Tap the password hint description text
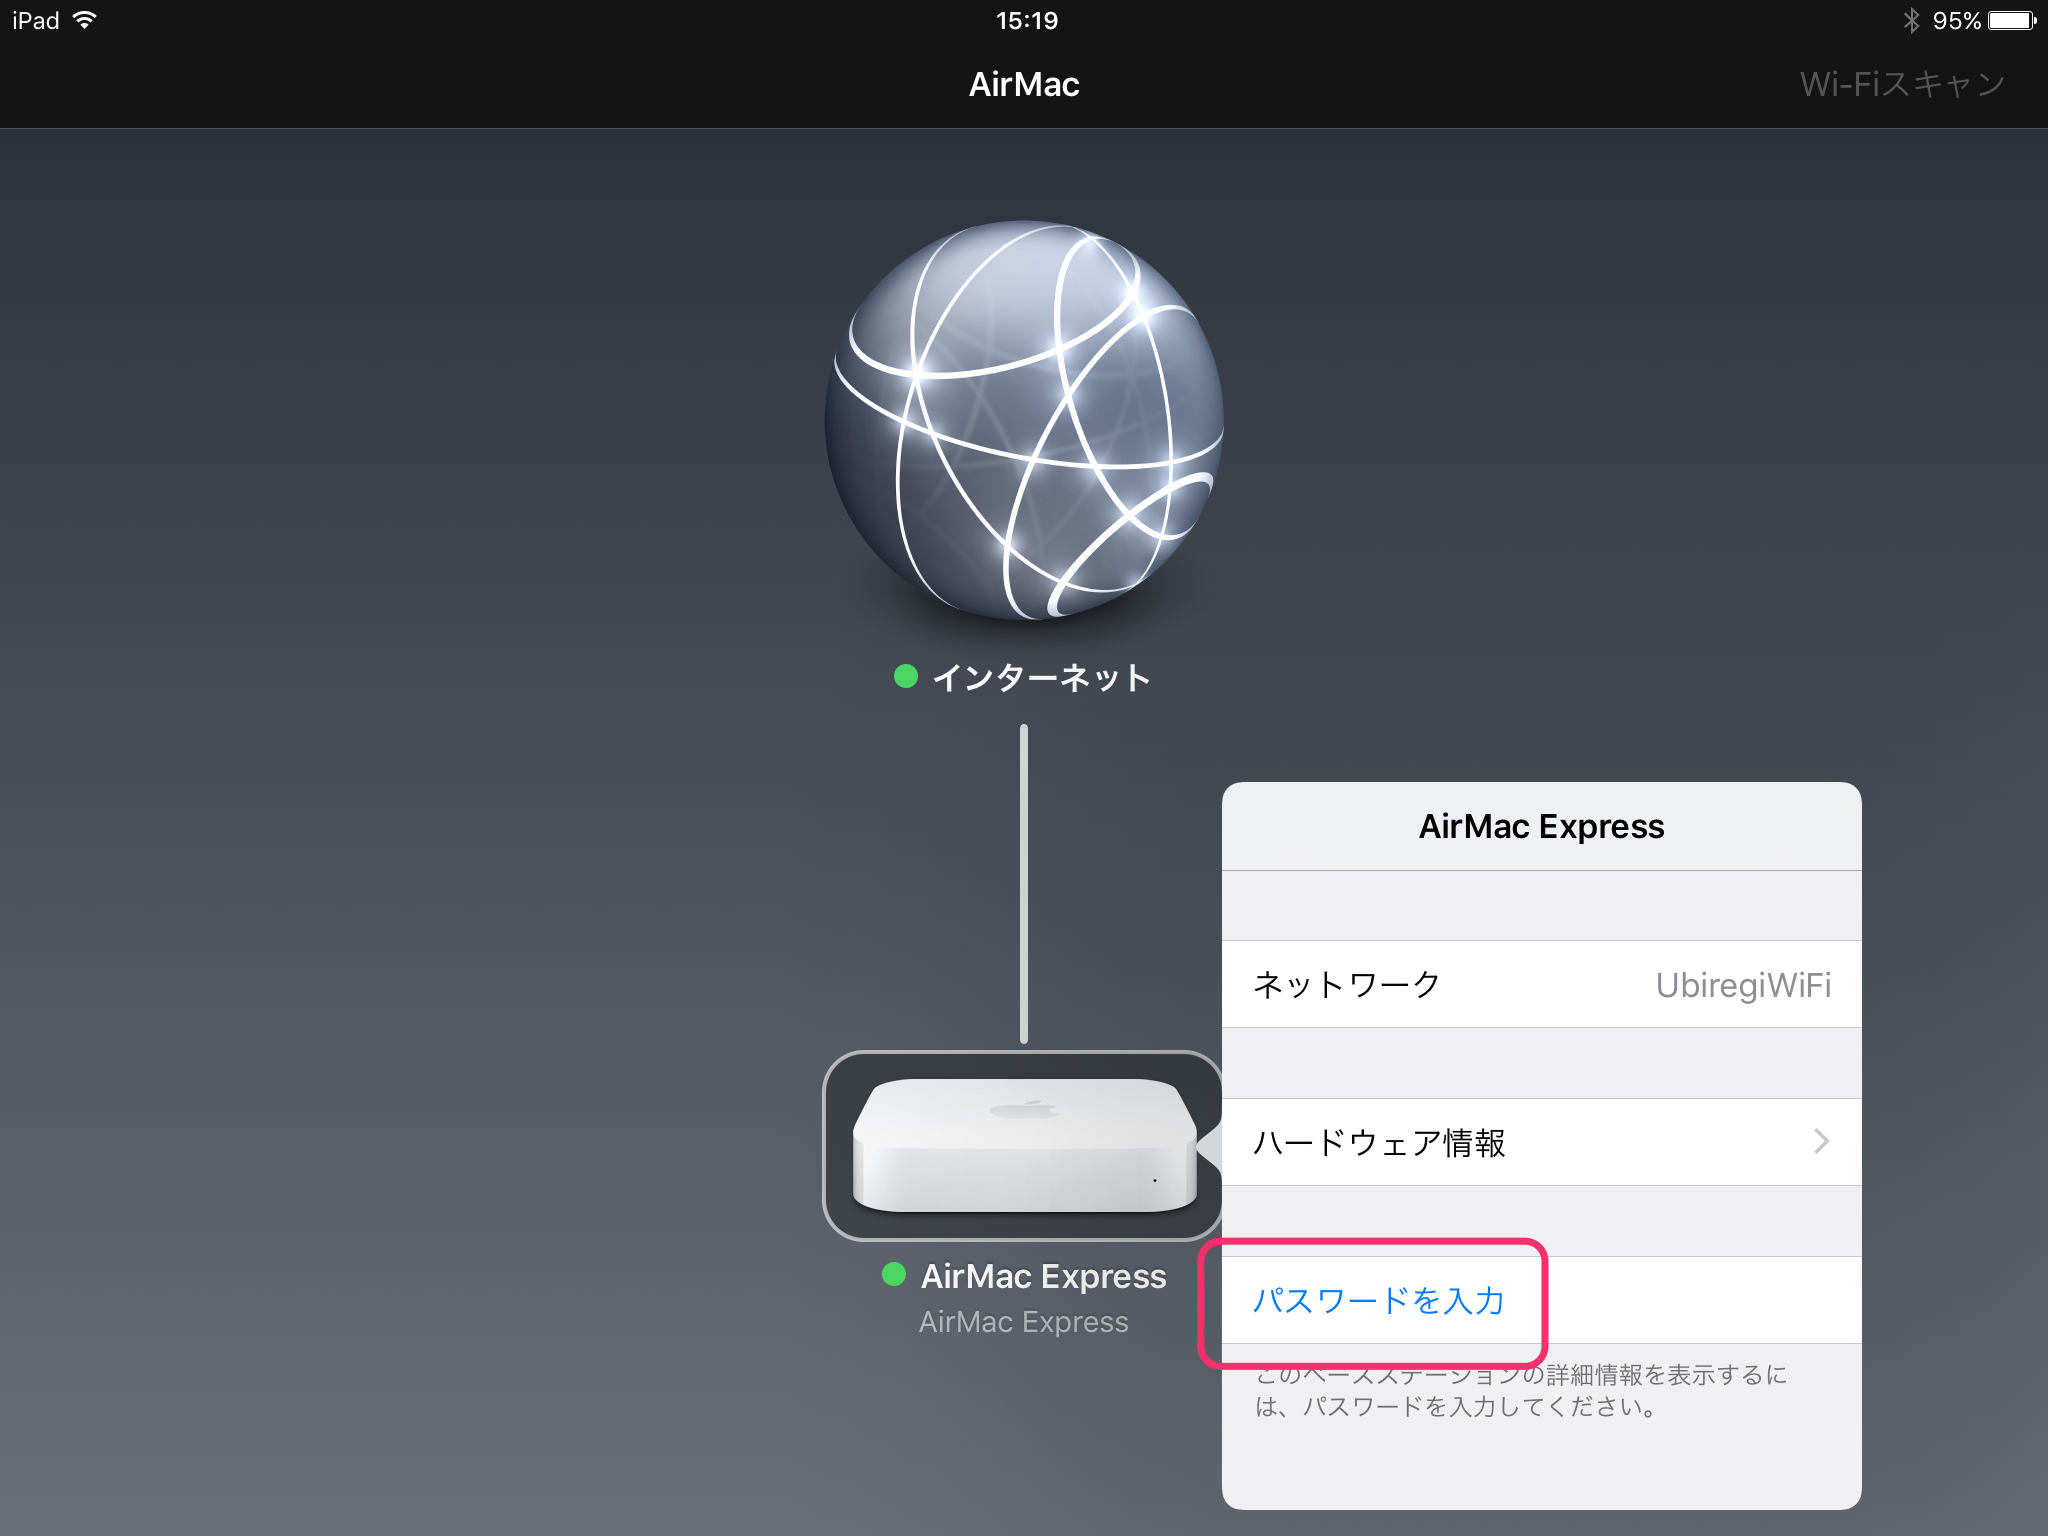The width and height of the screenshot is (2048, 1536). (x=1521, y=1391)
